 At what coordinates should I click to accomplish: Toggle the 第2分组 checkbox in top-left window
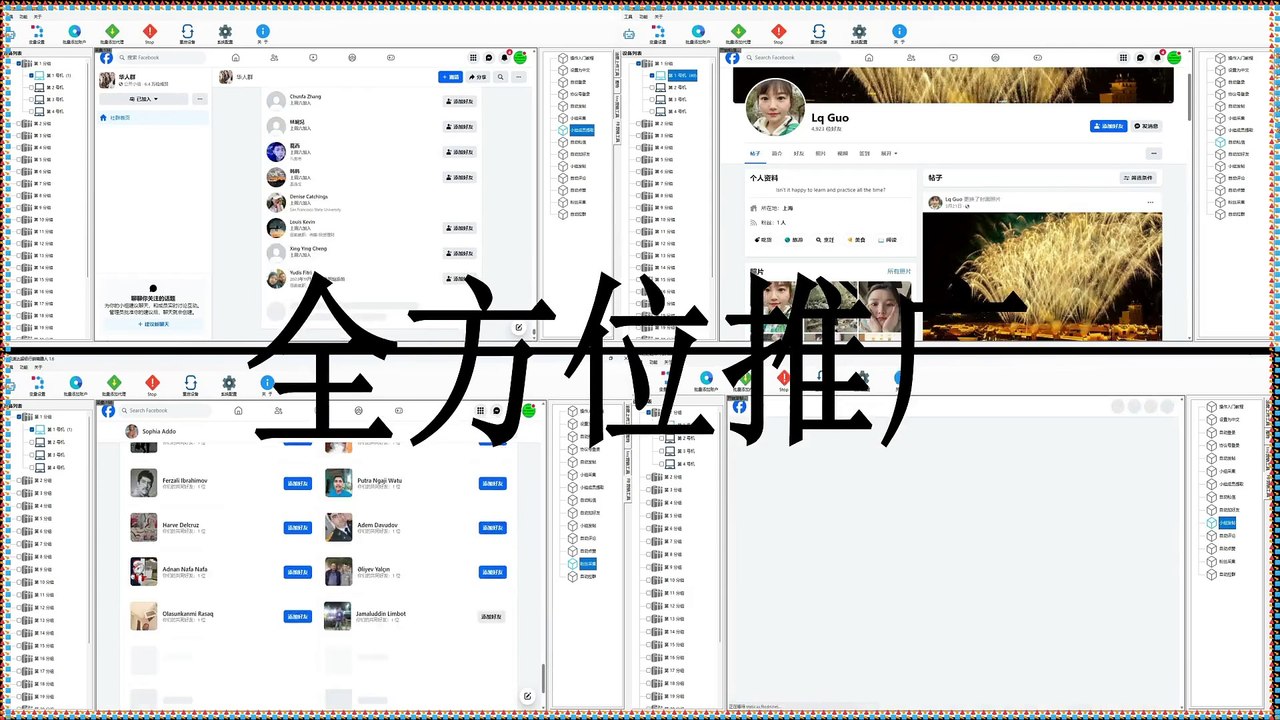(19, 124)
